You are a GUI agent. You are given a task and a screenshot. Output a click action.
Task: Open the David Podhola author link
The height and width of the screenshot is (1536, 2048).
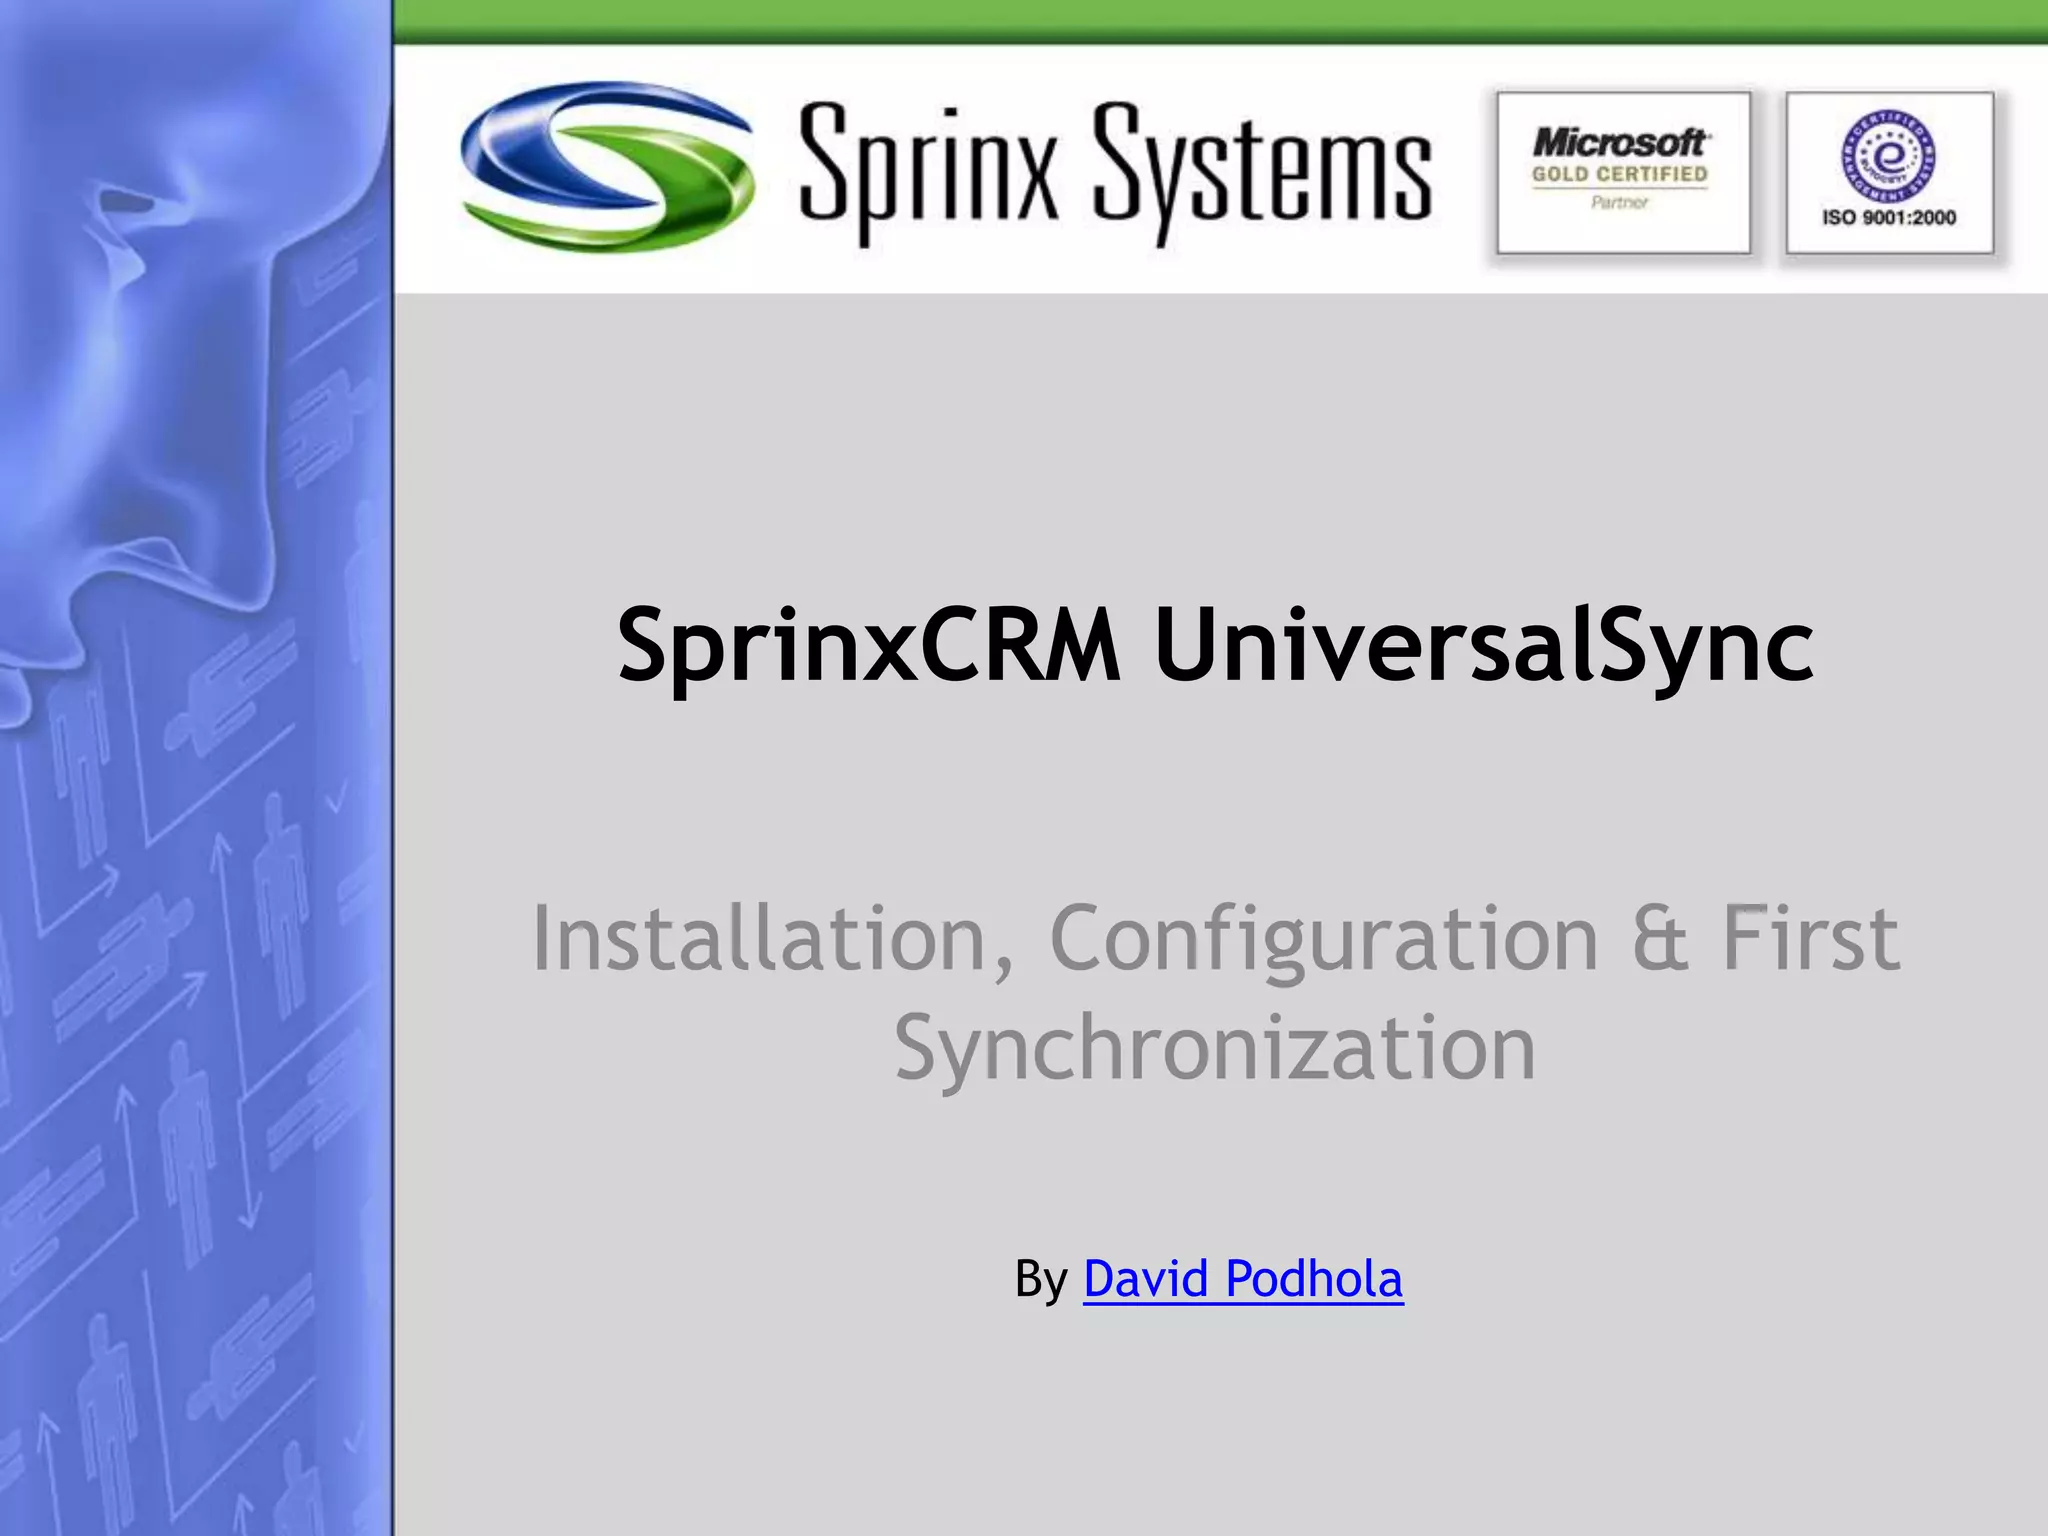pos(1243,1279)
